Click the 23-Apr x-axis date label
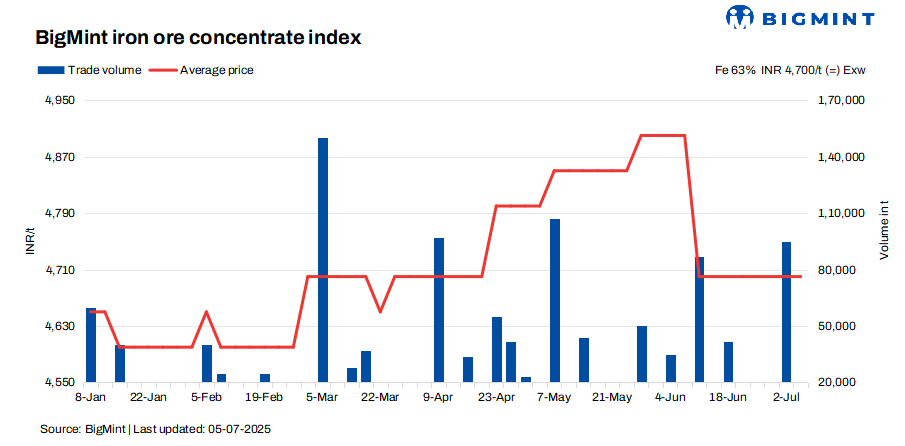905x446 pixels. point(497,397)
